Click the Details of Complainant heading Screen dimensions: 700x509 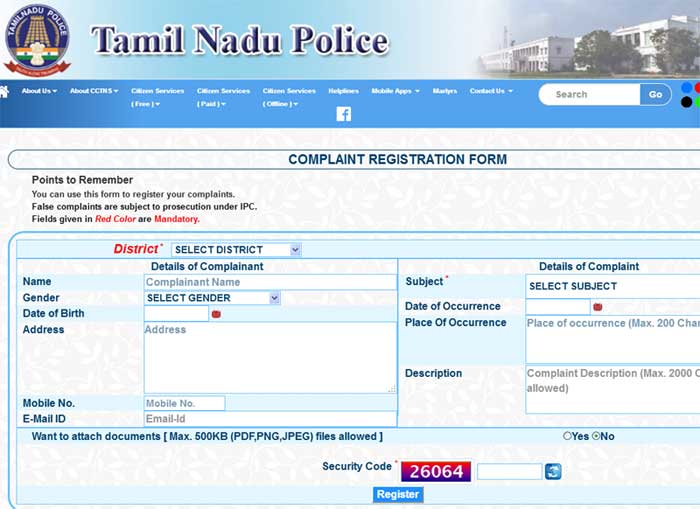coord(207,267)
